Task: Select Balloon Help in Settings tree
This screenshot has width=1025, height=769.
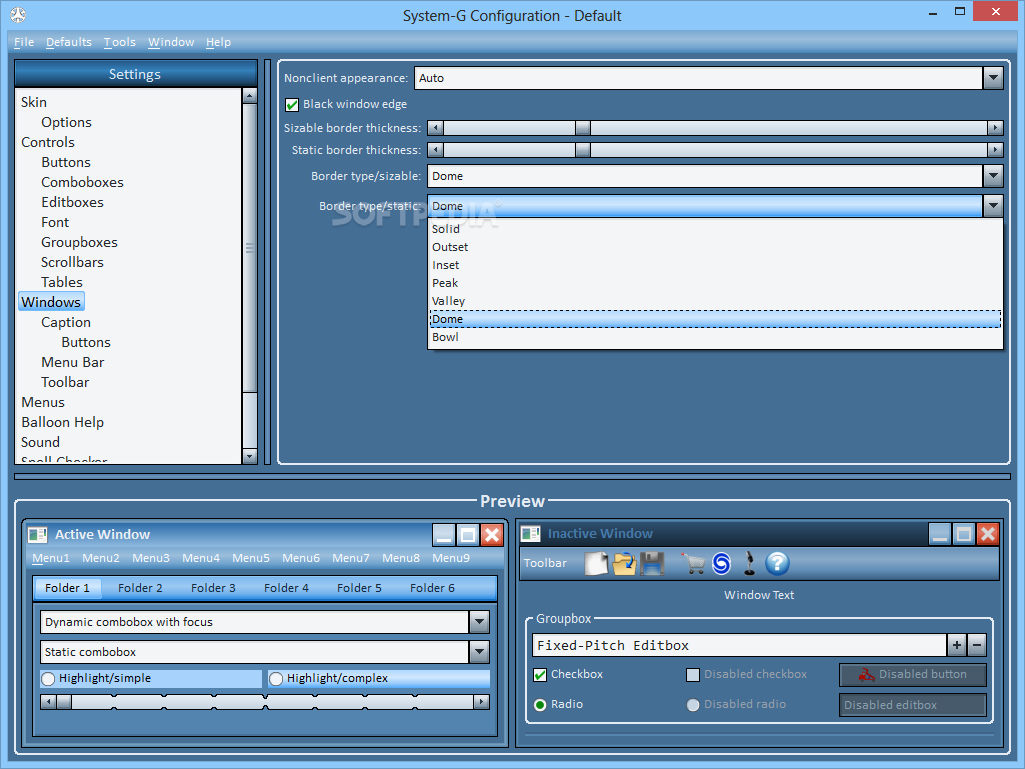Action: tap(62, 422)
